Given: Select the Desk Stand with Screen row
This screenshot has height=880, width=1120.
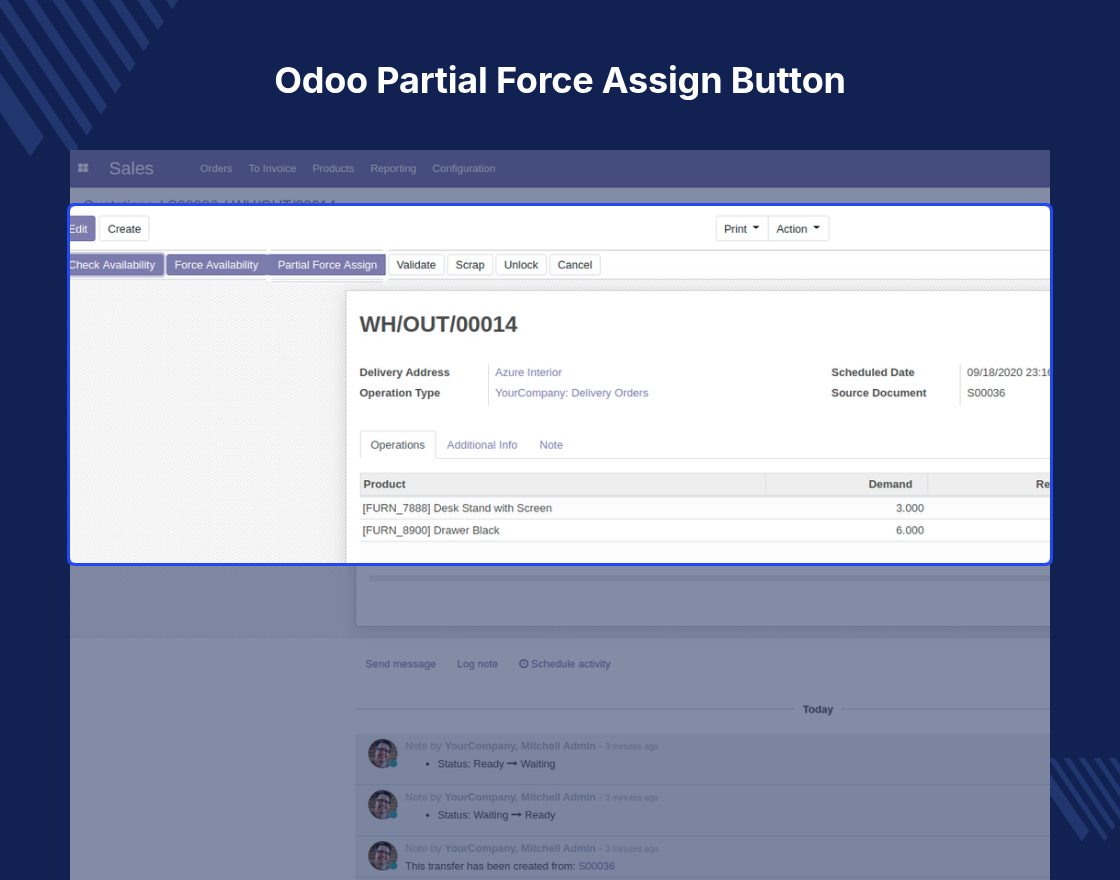Looking at the screenshot, I should click(x=704, y=508).
